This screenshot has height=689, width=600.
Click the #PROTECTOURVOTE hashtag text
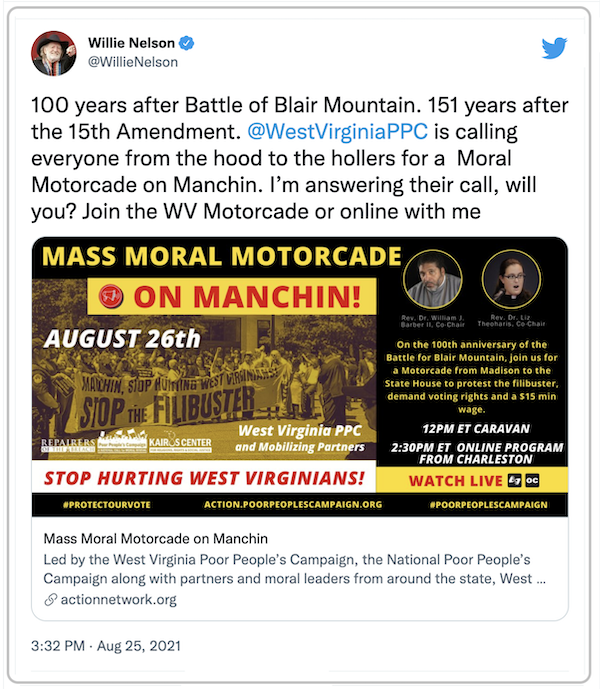(x=107, y=505)
